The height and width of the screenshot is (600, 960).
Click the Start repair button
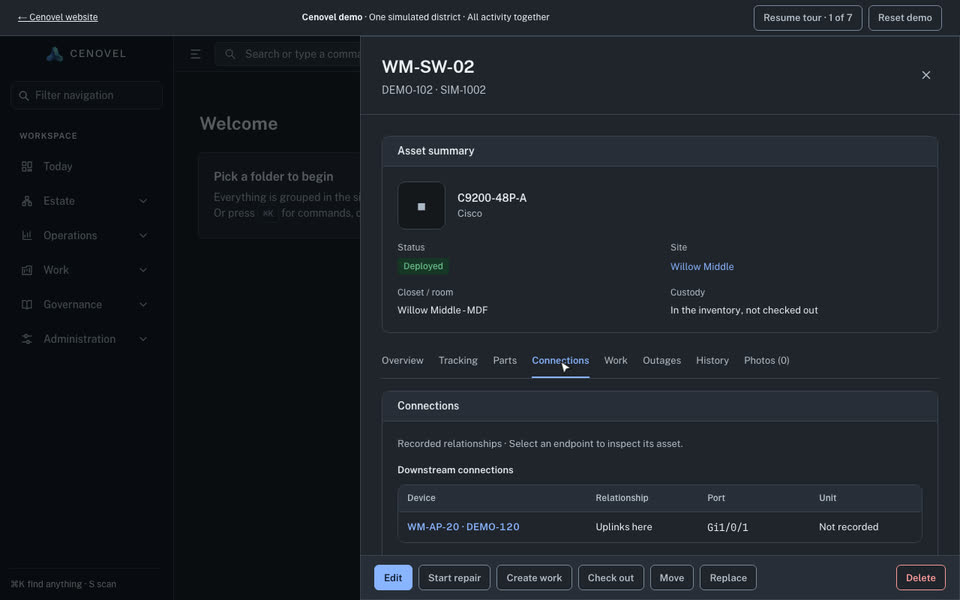click(x=454, y=577)
